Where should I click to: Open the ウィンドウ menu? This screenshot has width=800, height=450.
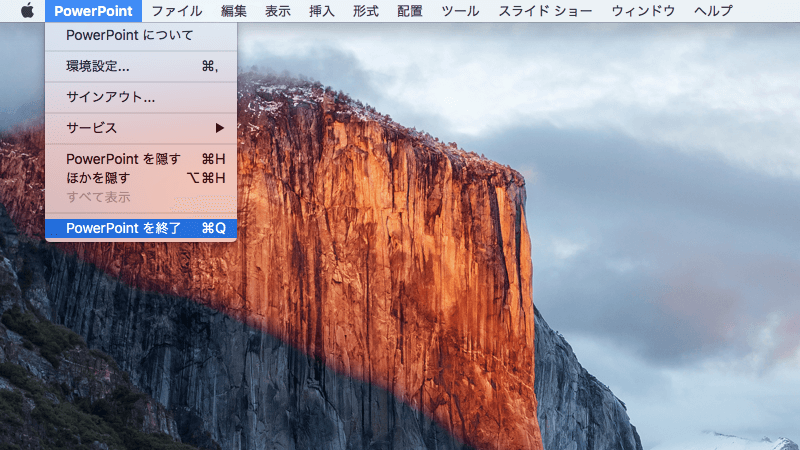pos(643,11)
